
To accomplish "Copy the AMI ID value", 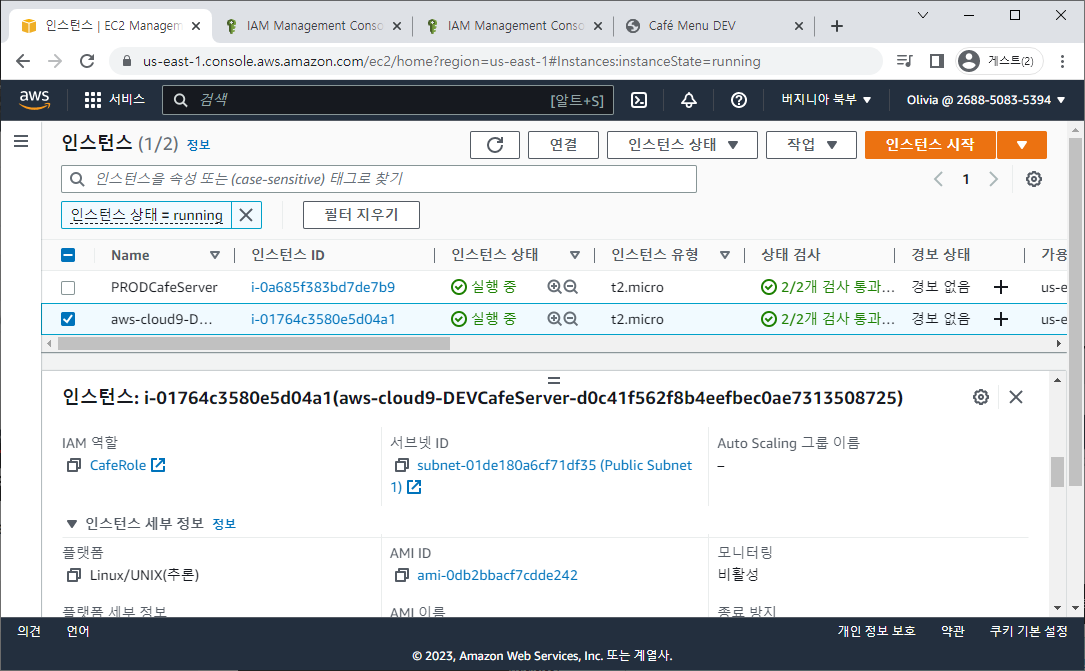I will 401,576.
